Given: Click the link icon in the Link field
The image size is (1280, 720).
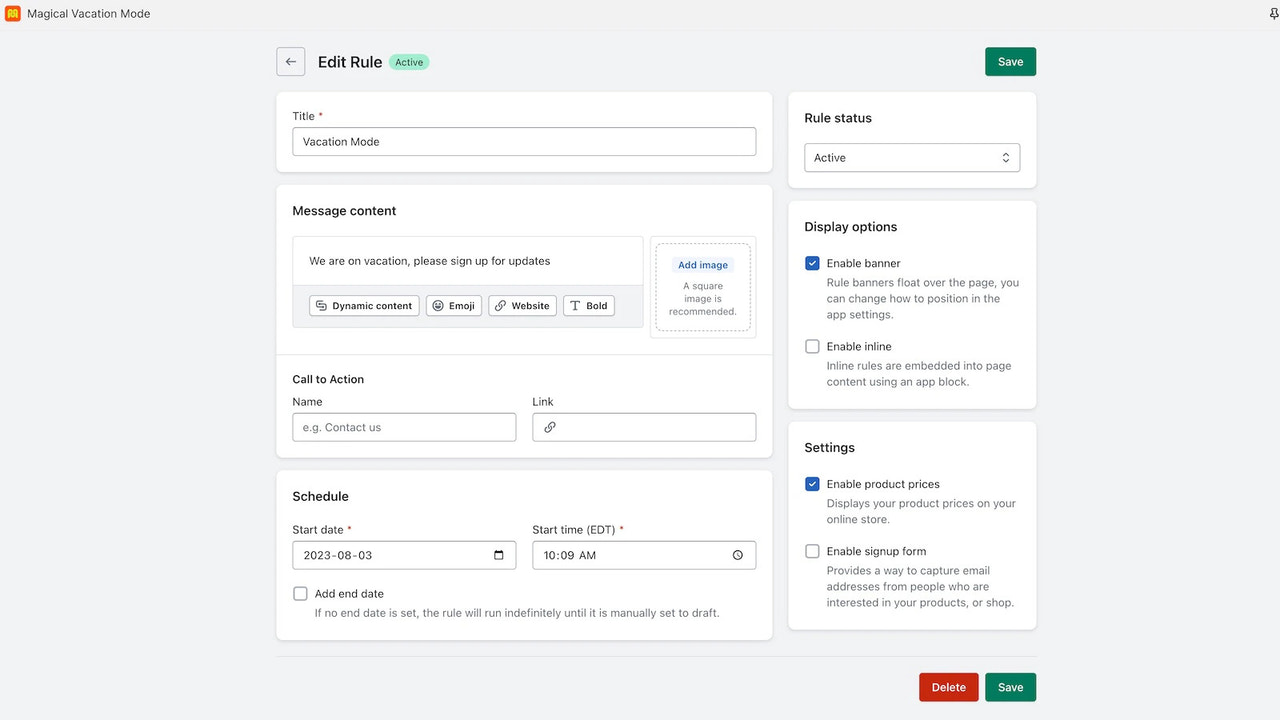Looking at the screenshot, I should click(549, 427).
